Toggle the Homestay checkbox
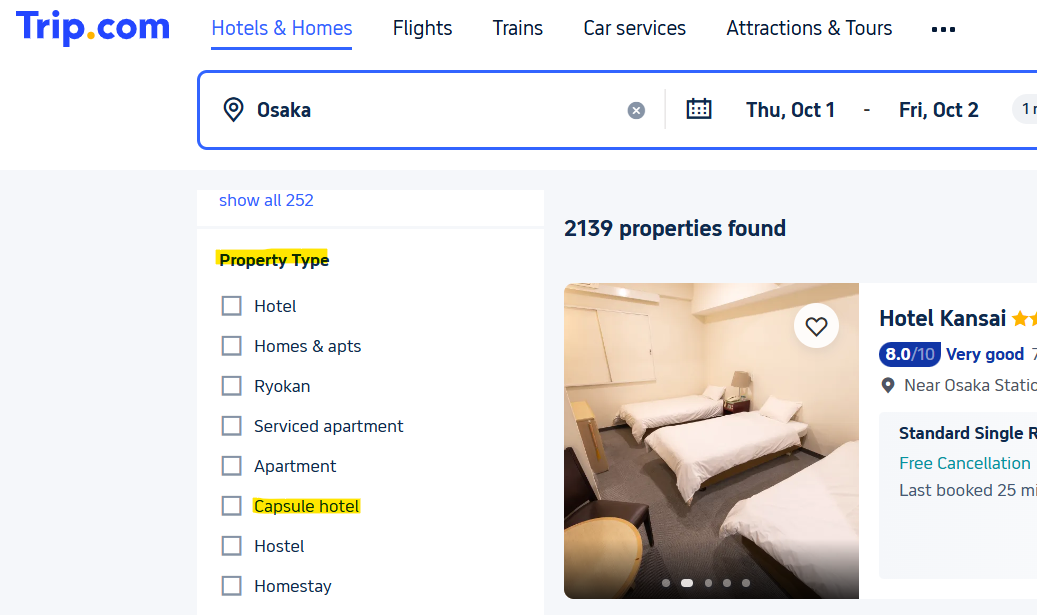 click(232, 586)
